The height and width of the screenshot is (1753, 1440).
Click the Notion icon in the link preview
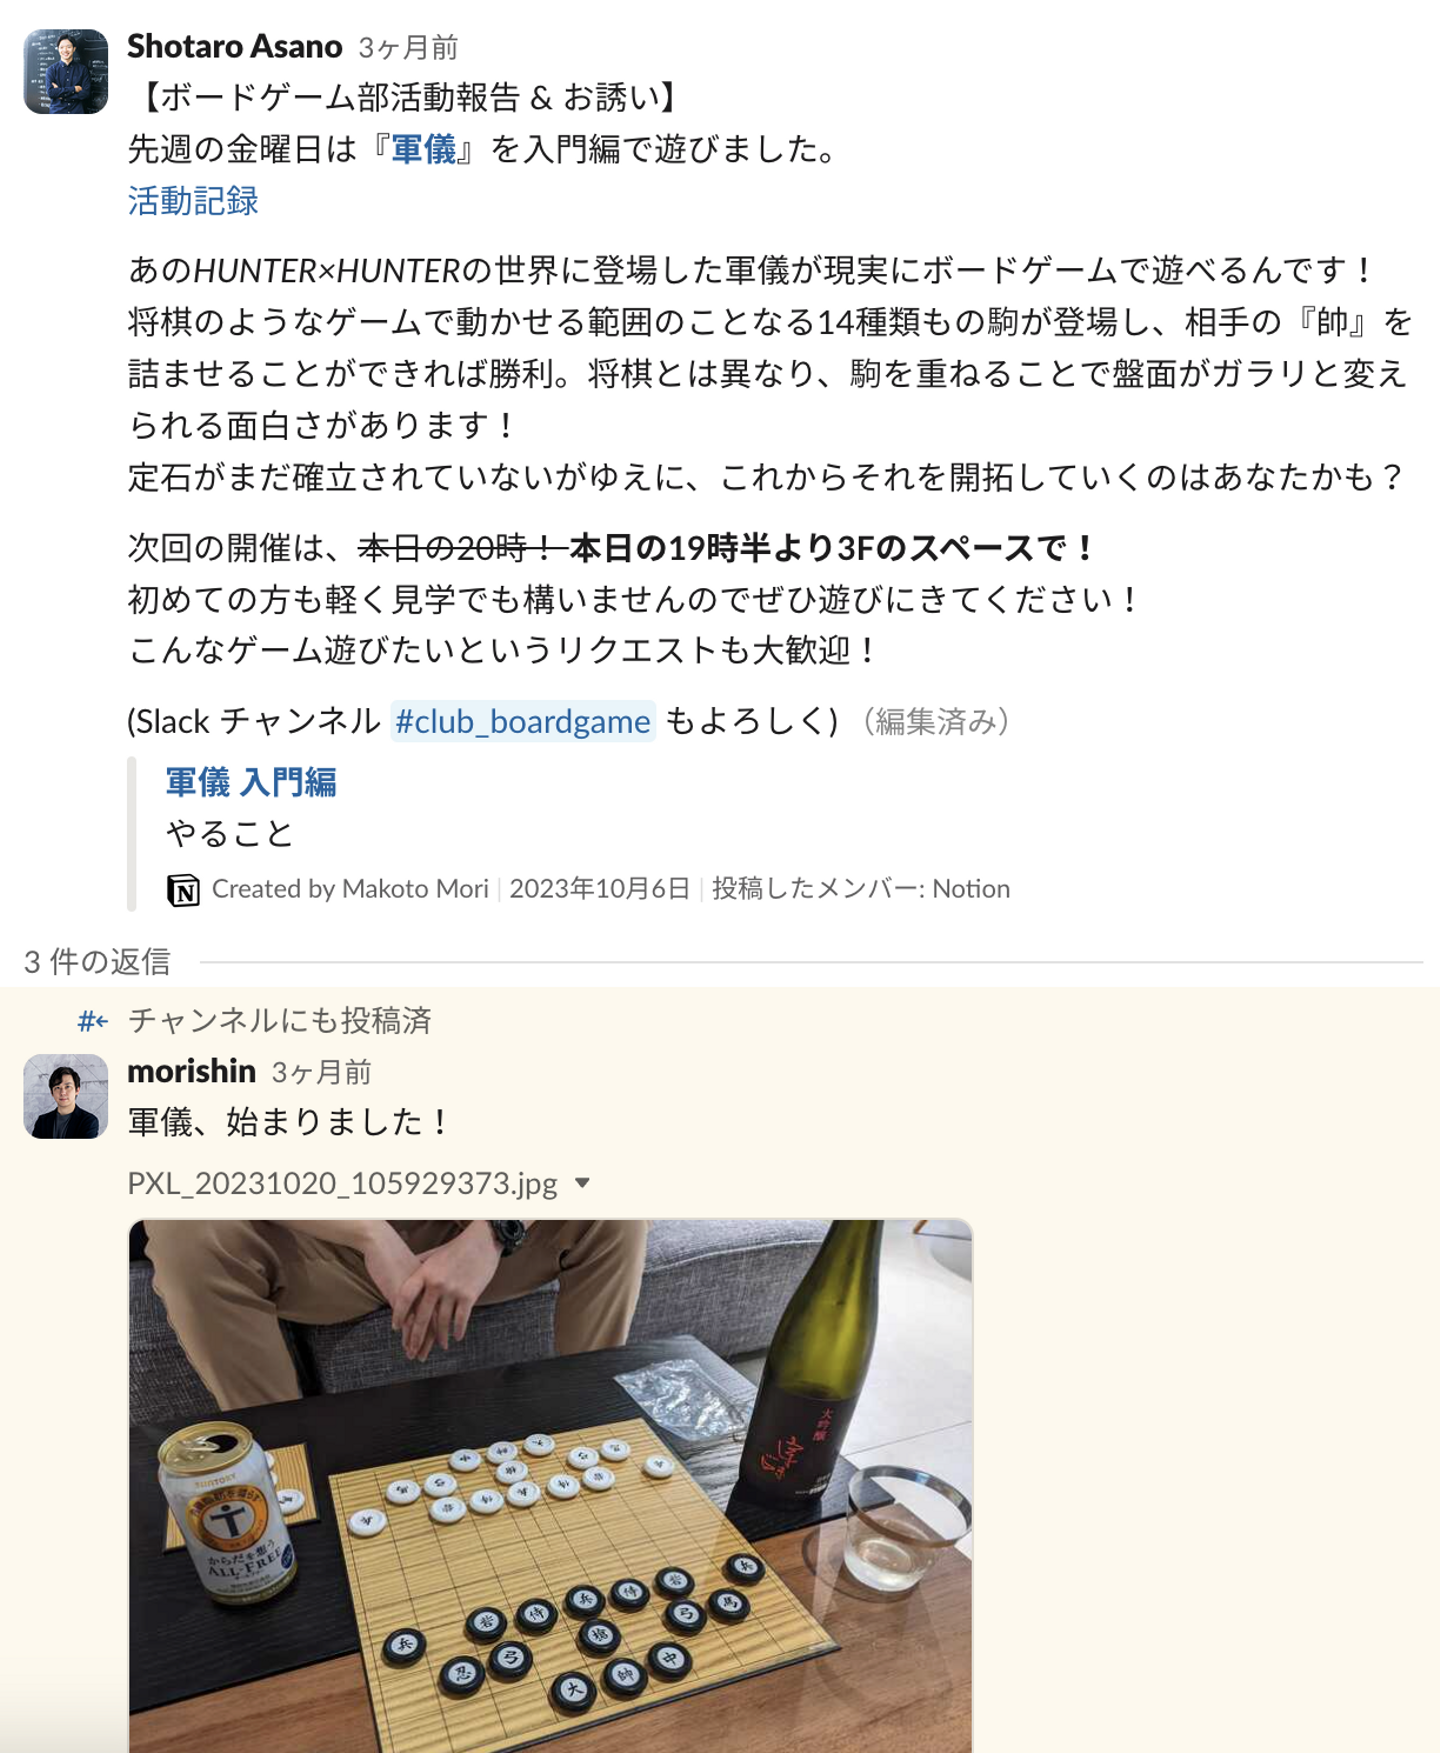(x=183, y=889)
